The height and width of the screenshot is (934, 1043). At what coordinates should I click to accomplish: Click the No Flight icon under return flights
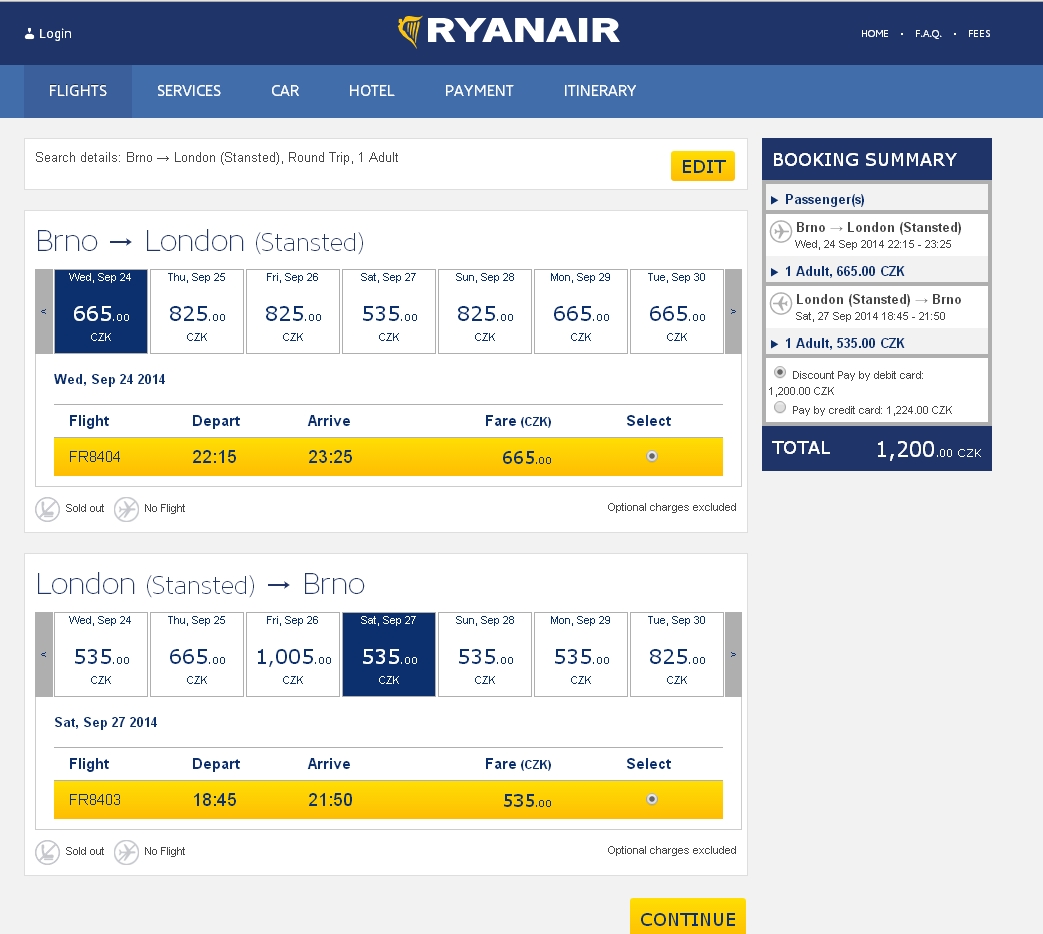coord(126,852)
